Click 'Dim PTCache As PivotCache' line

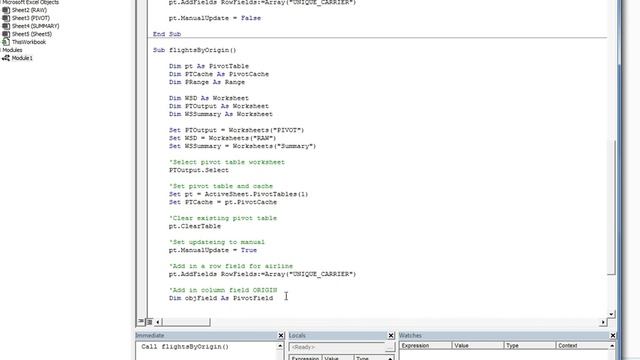click(x=219, y=74)
